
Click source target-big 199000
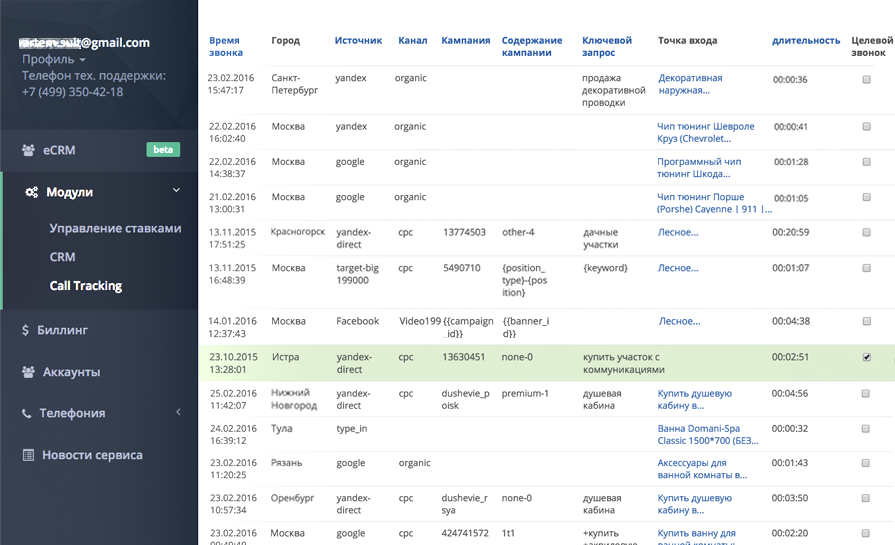point(357,274)
